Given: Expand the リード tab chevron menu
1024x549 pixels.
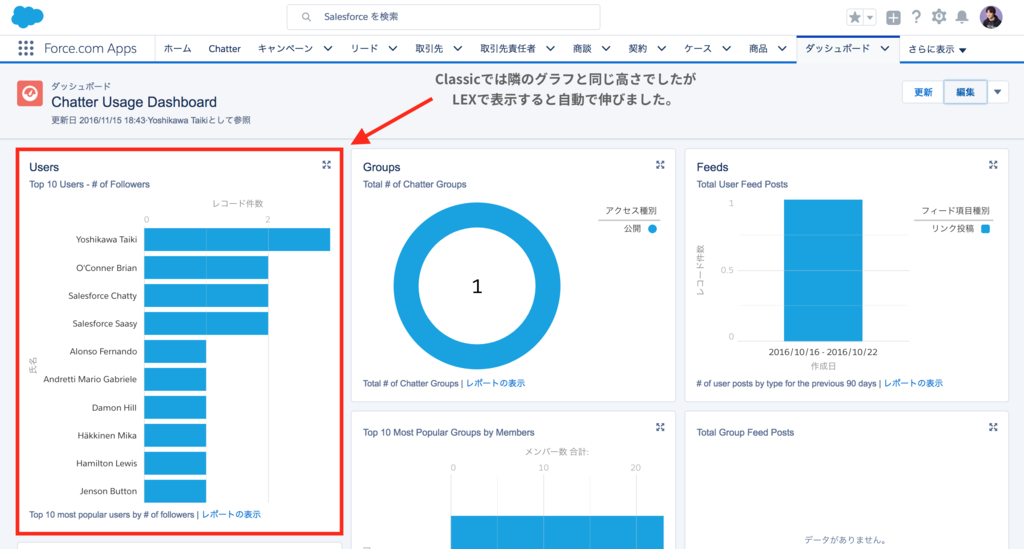Looking at the screenshot, I should click(x=392, y=48).
